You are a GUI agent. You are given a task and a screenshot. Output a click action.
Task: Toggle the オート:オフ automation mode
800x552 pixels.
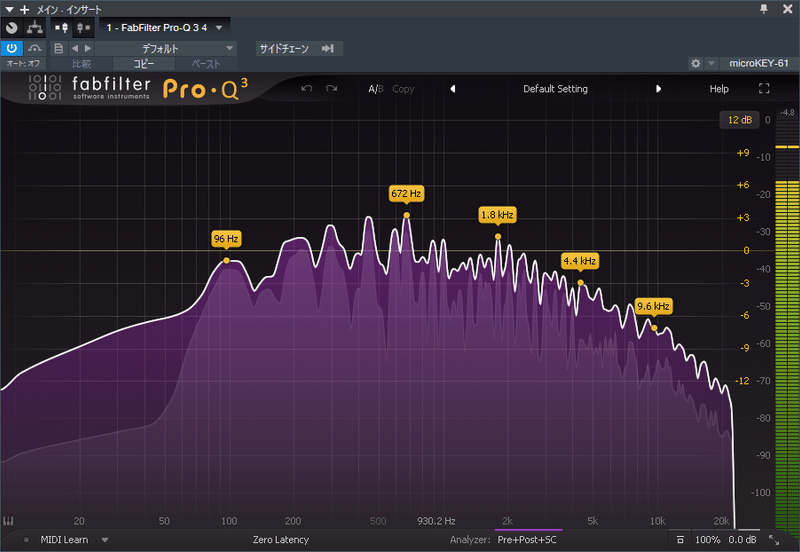tap(23, 63)
